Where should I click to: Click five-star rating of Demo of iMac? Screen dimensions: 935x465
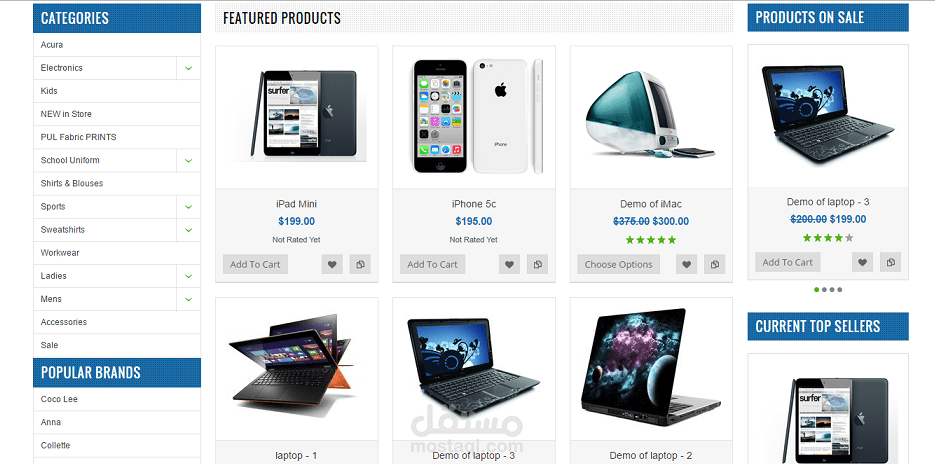point(651,240)
